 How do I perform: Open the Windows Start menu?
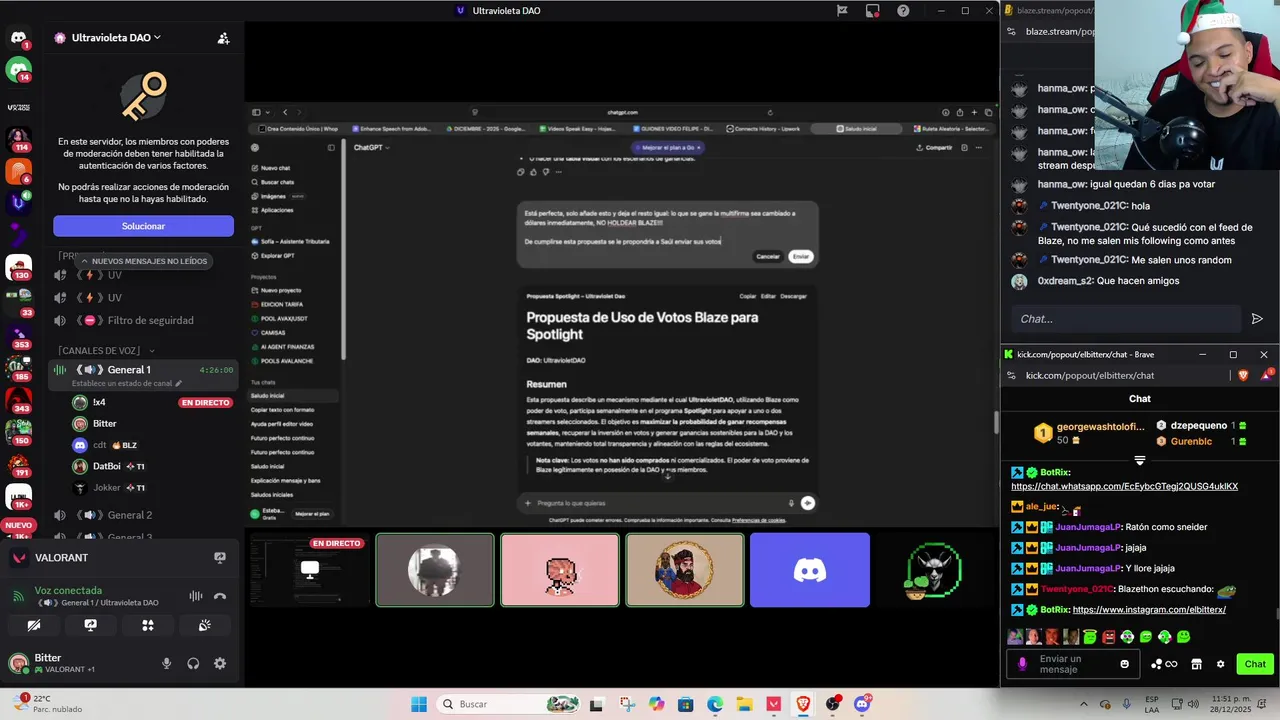click(419, 704)
